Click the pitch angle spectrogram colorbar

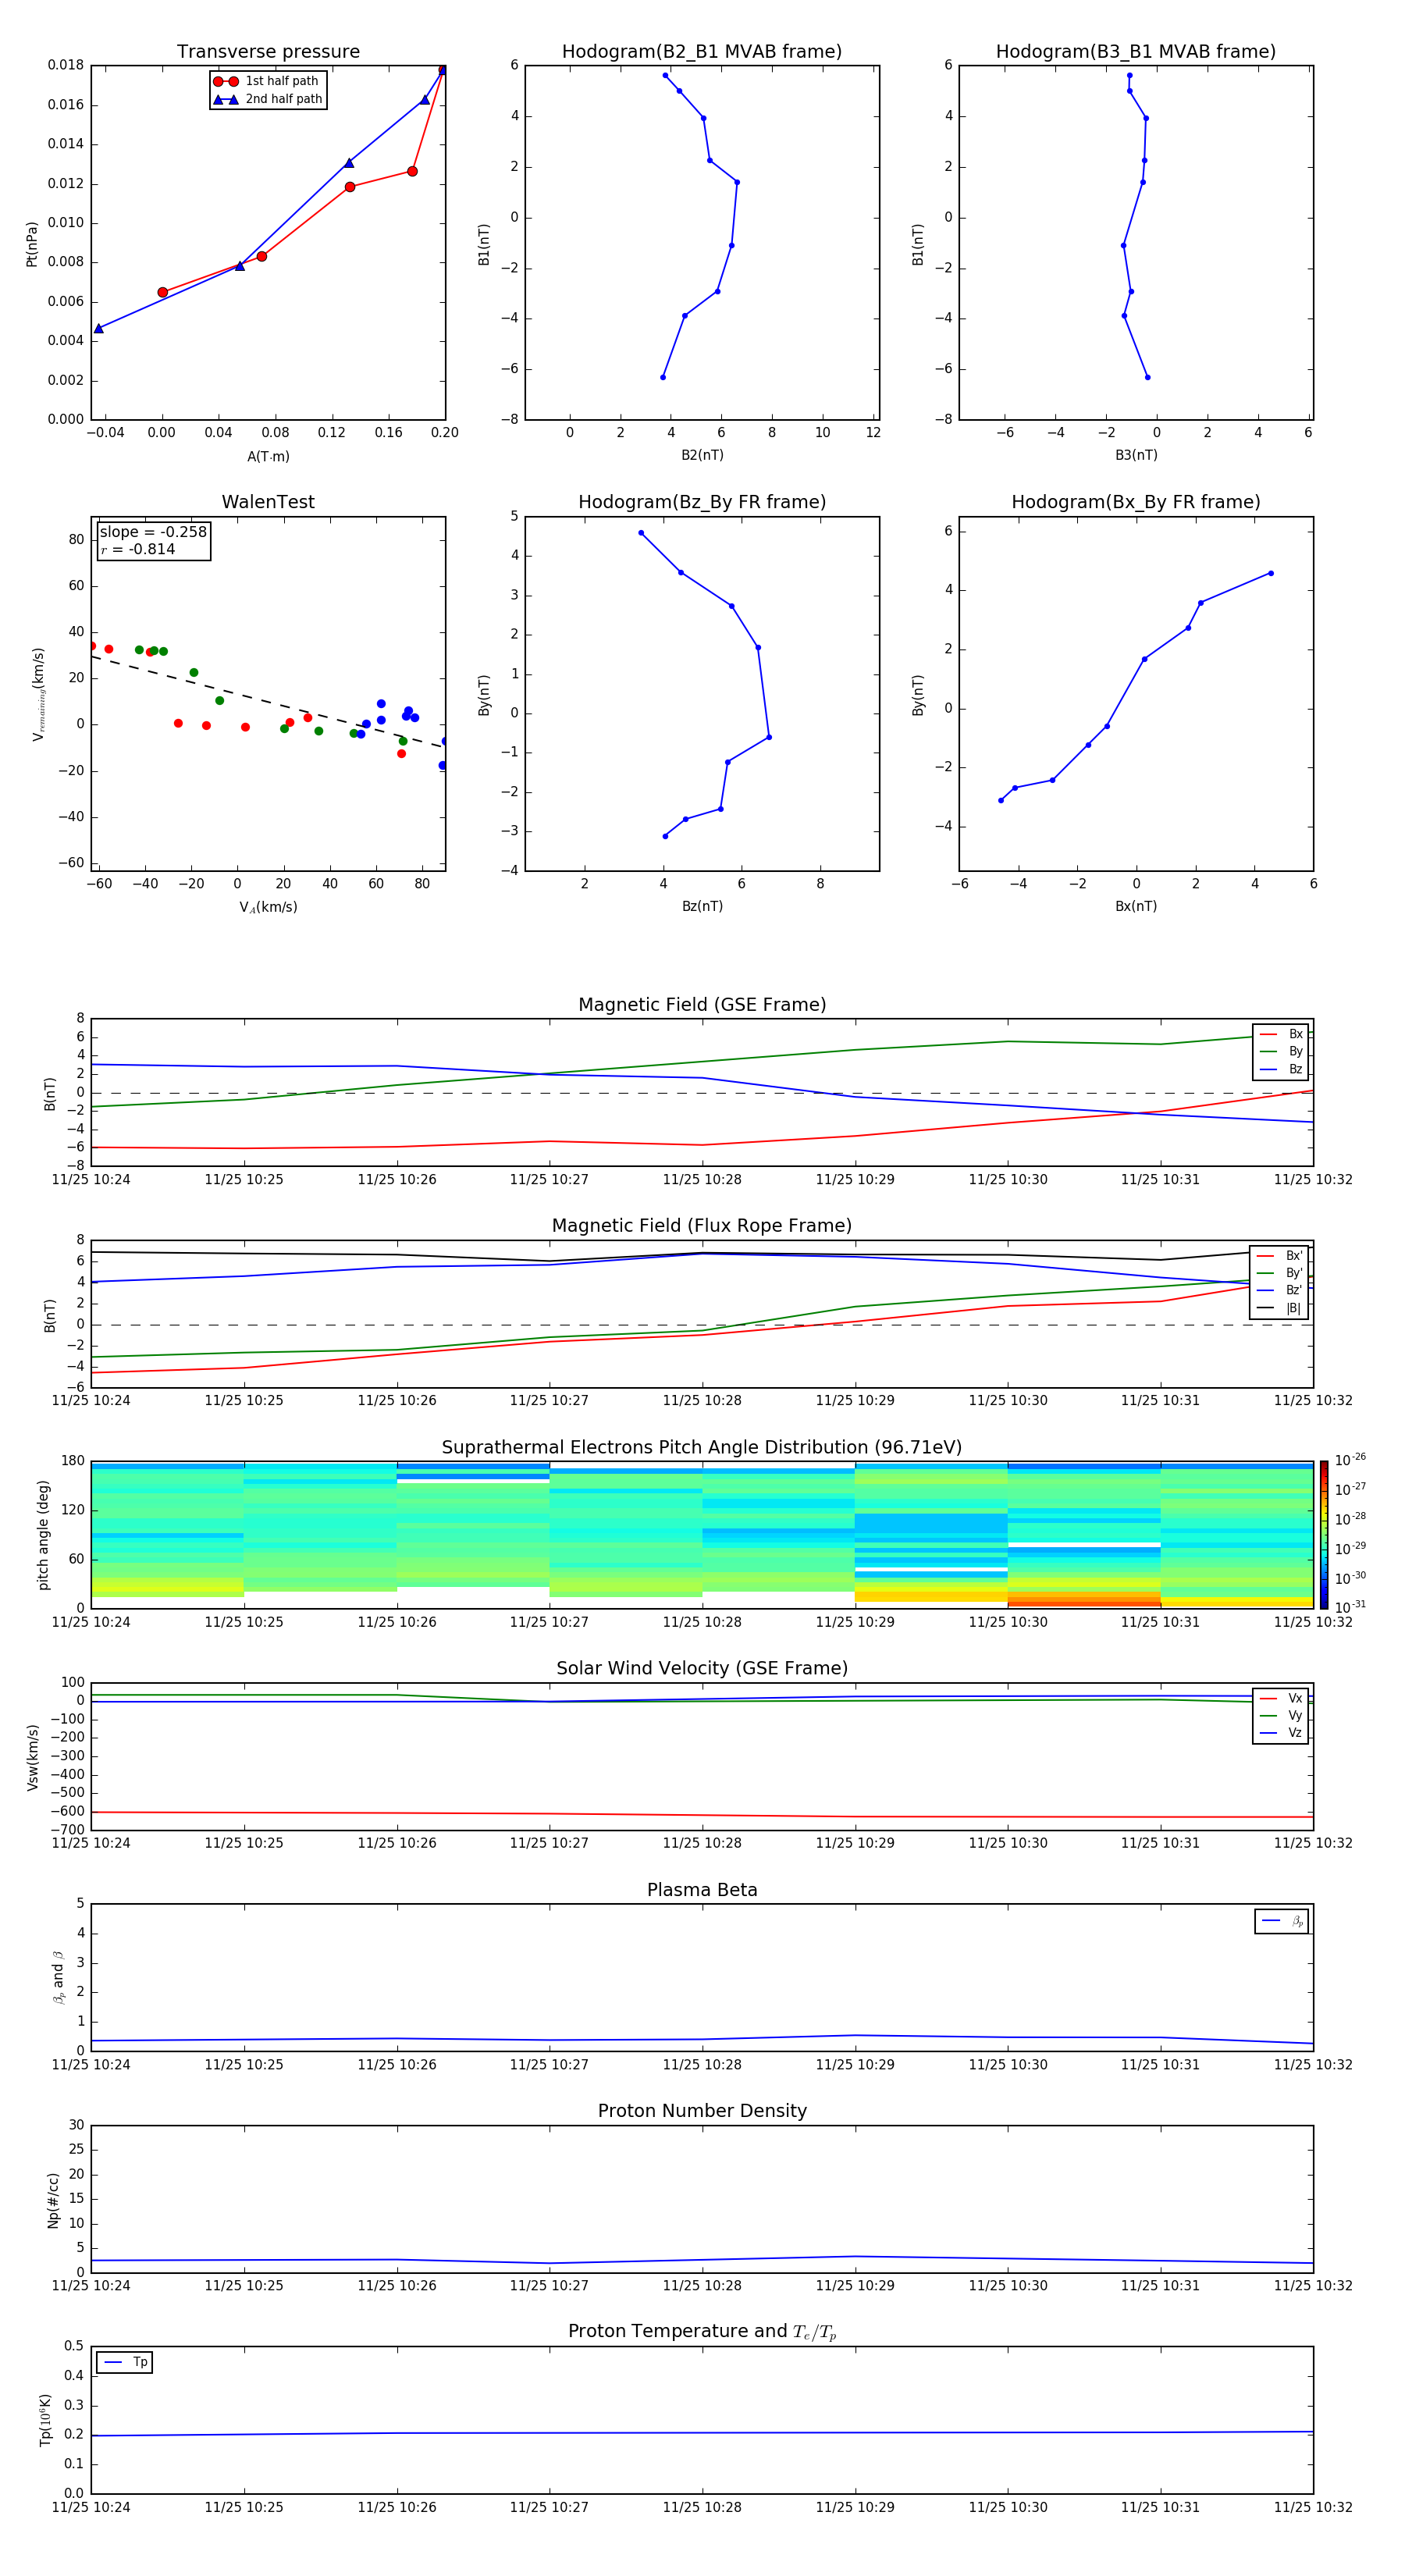click(x=1324, y=1535)
